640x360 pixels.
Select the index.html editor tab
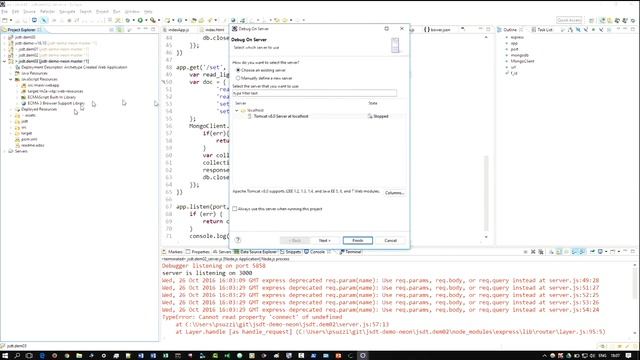(212, 30)
